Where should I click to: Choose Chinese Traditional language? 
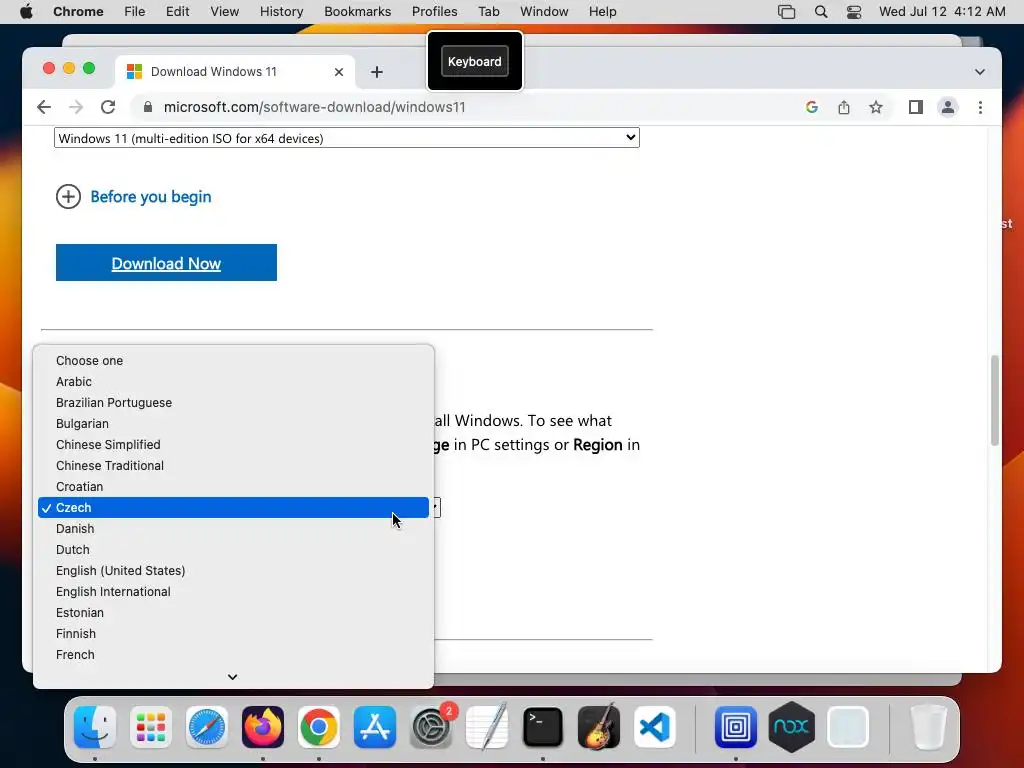pos(234,466)
